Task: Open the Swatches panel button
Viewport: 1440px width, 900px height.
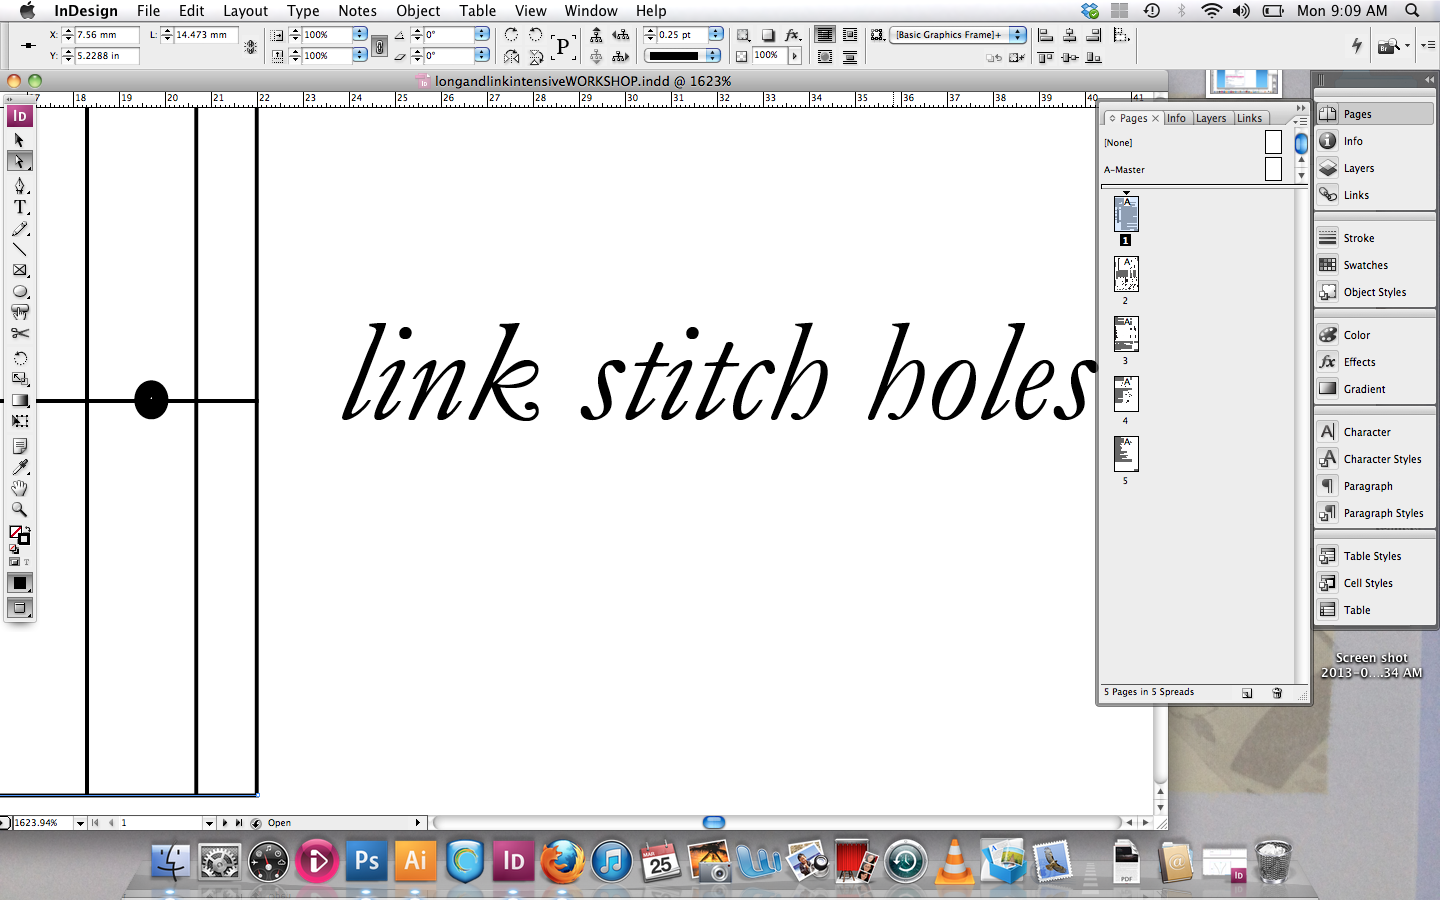Action: point(1364,265)
